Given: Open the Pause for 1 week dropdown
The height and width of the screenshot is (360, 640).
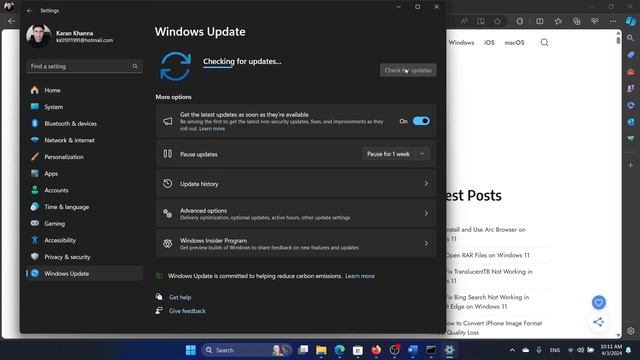Looking at the screenshot, I should (396, 154).
